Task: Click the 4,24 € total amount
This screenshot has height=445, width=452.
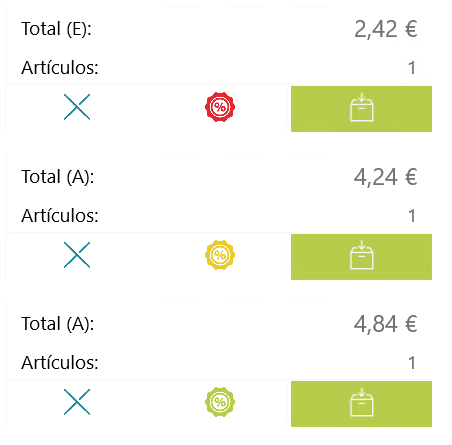Action: [386, 177]
